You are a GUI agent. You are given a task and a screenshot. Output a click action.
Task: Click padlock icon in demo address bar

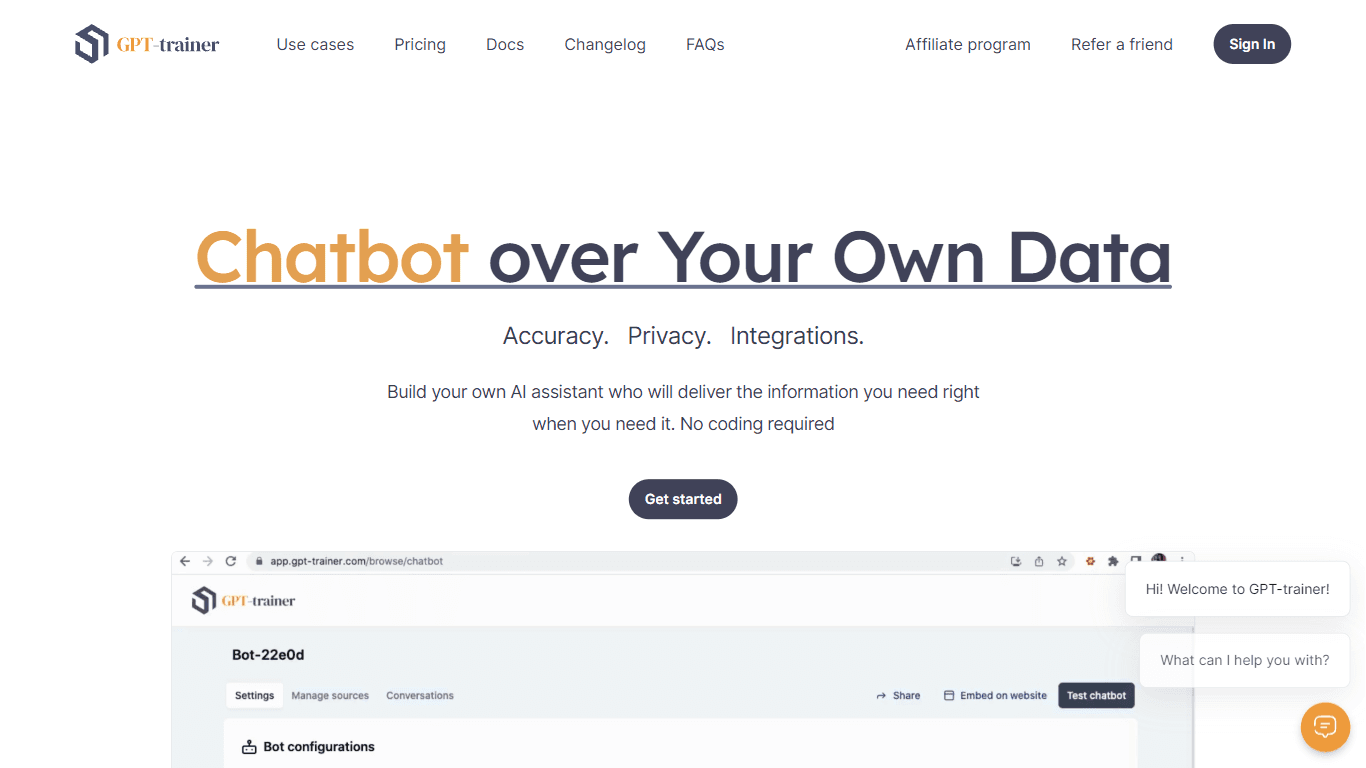point(259,562)
